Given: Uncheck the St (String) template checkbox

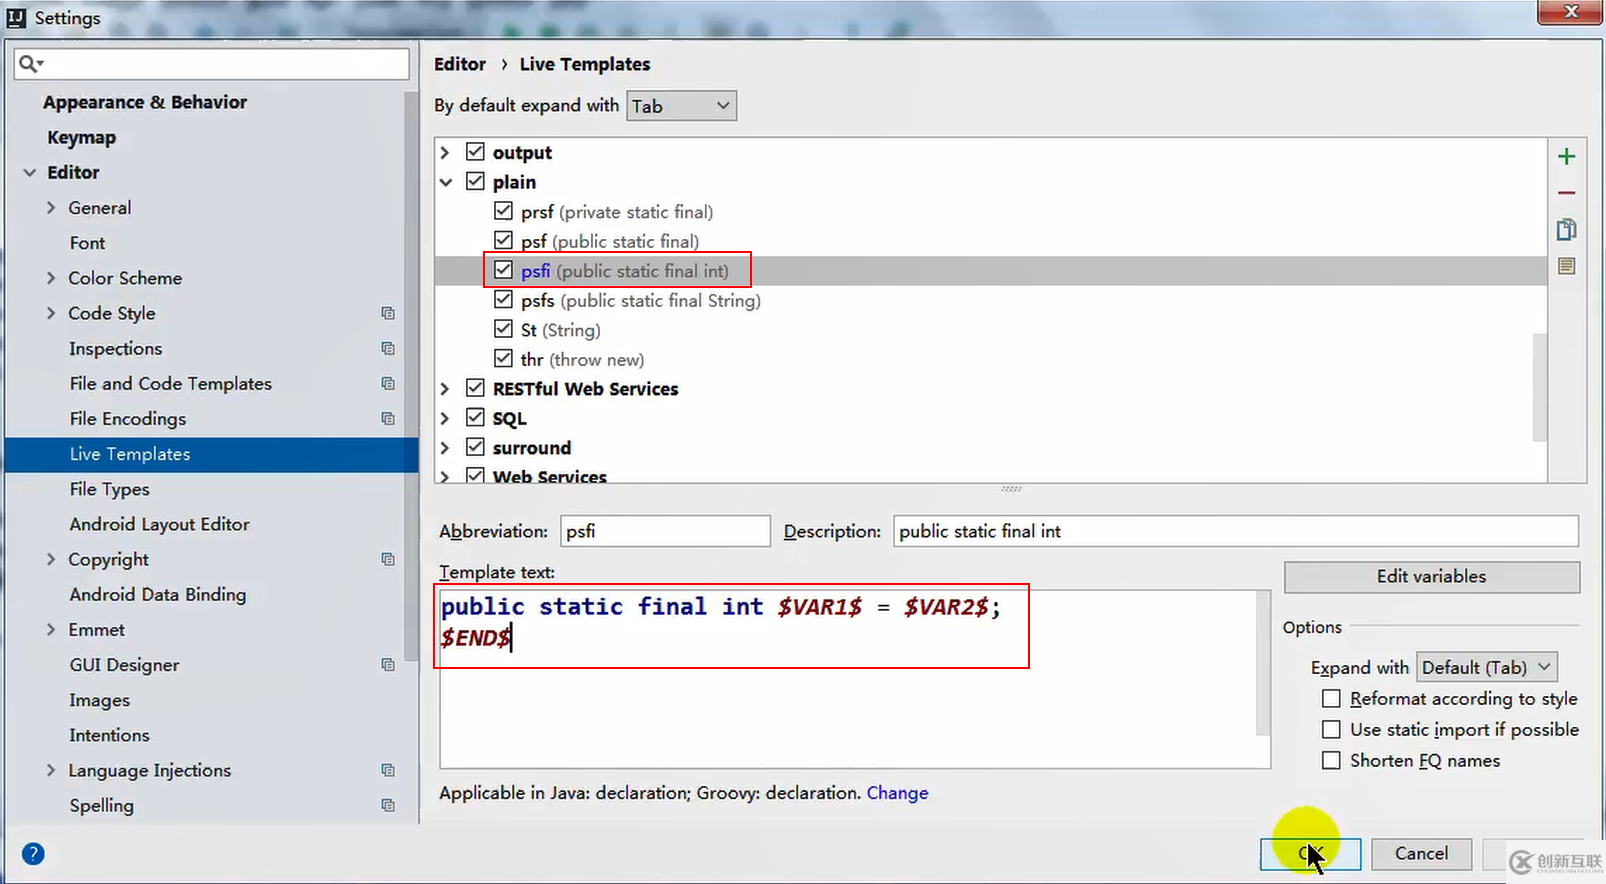Looking at the screenshot, I should pos(503,329).
